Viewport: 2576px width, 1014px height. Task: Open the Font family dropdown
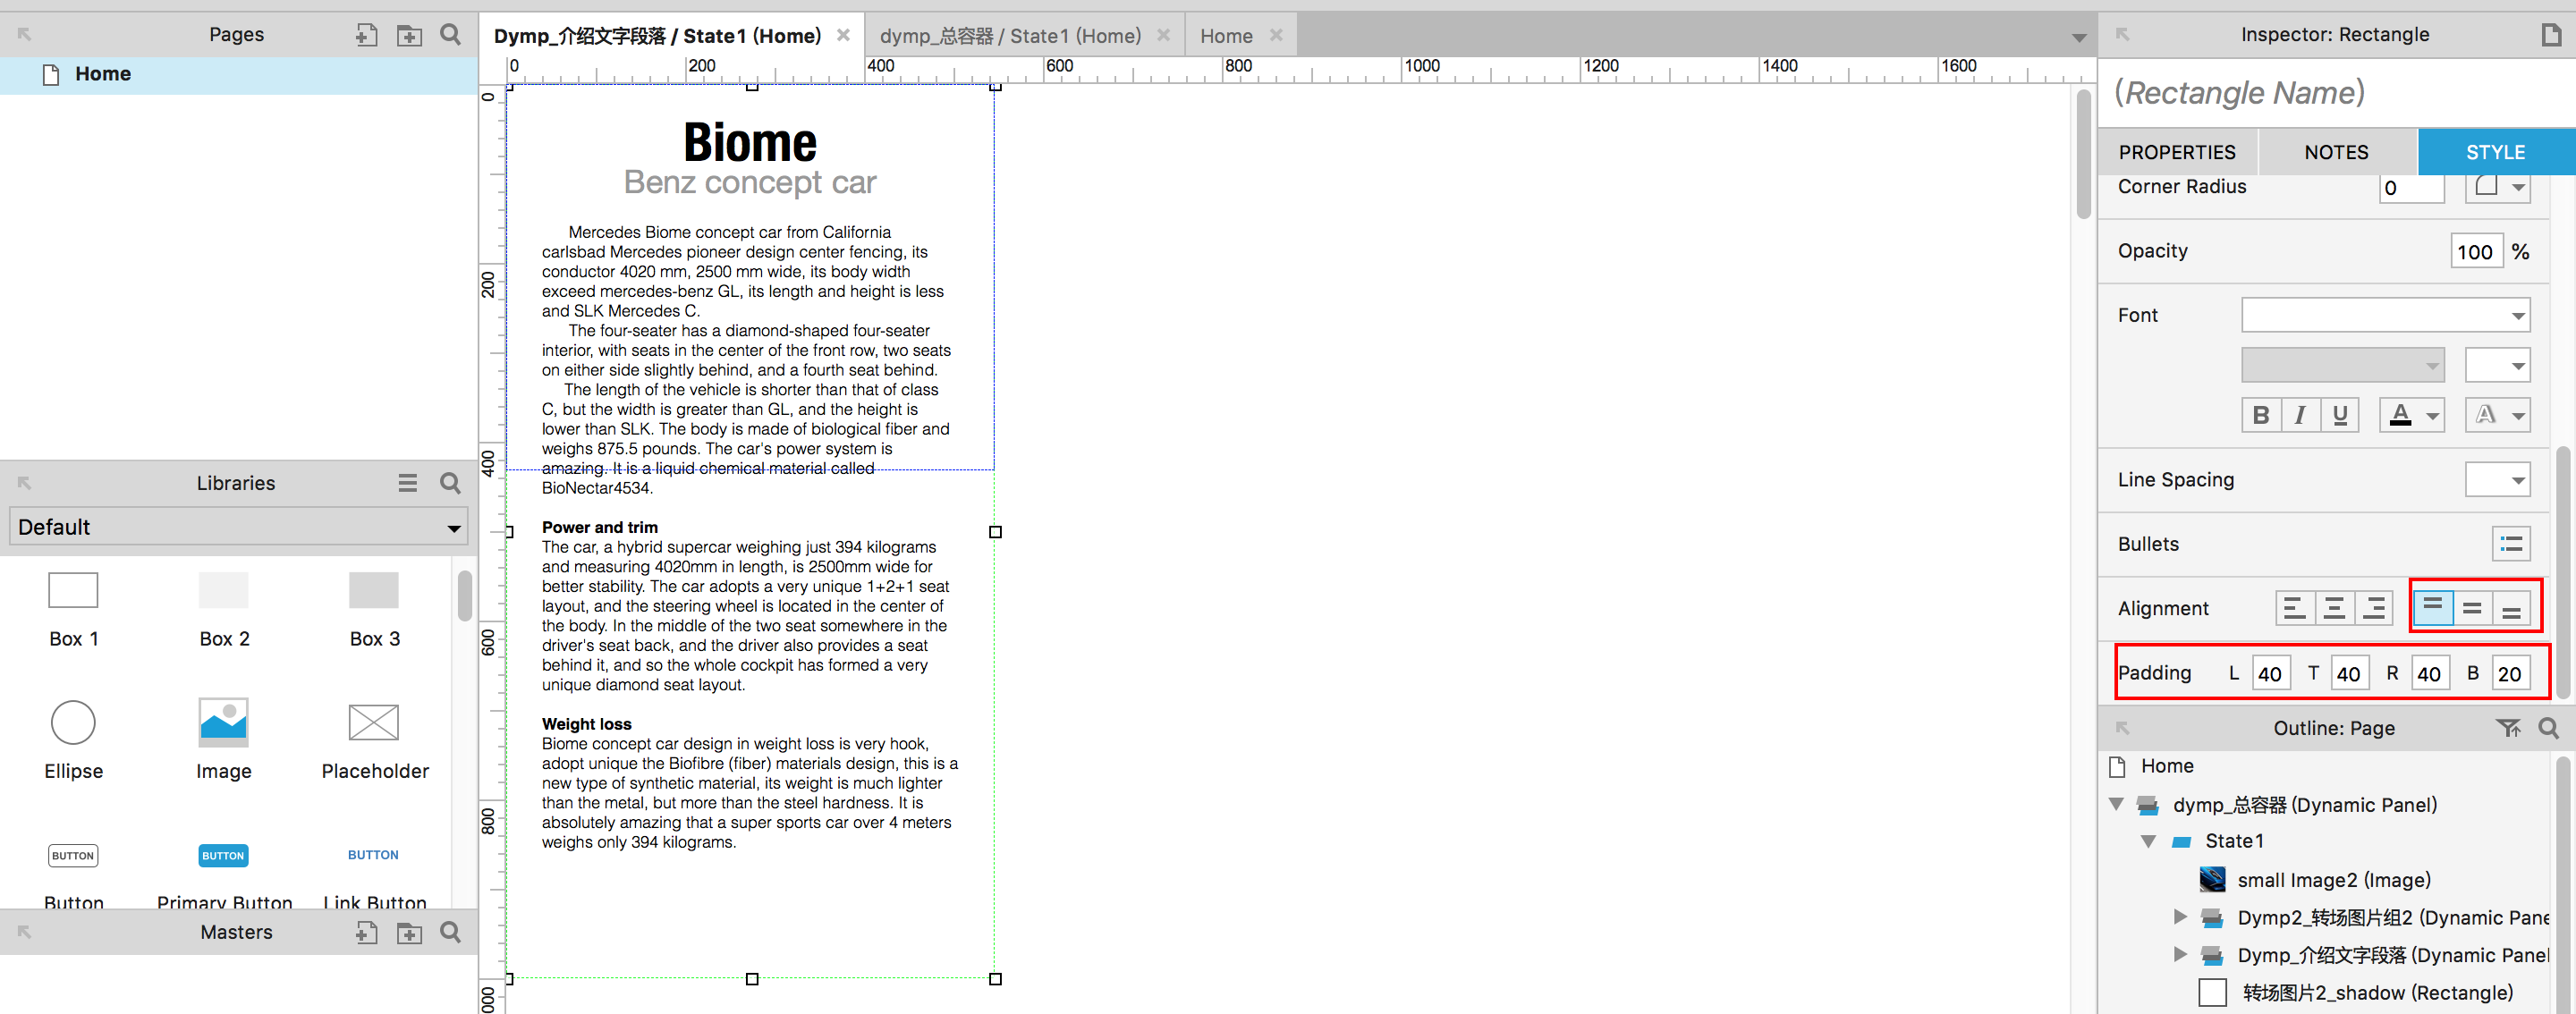[x=2385, y=315]
